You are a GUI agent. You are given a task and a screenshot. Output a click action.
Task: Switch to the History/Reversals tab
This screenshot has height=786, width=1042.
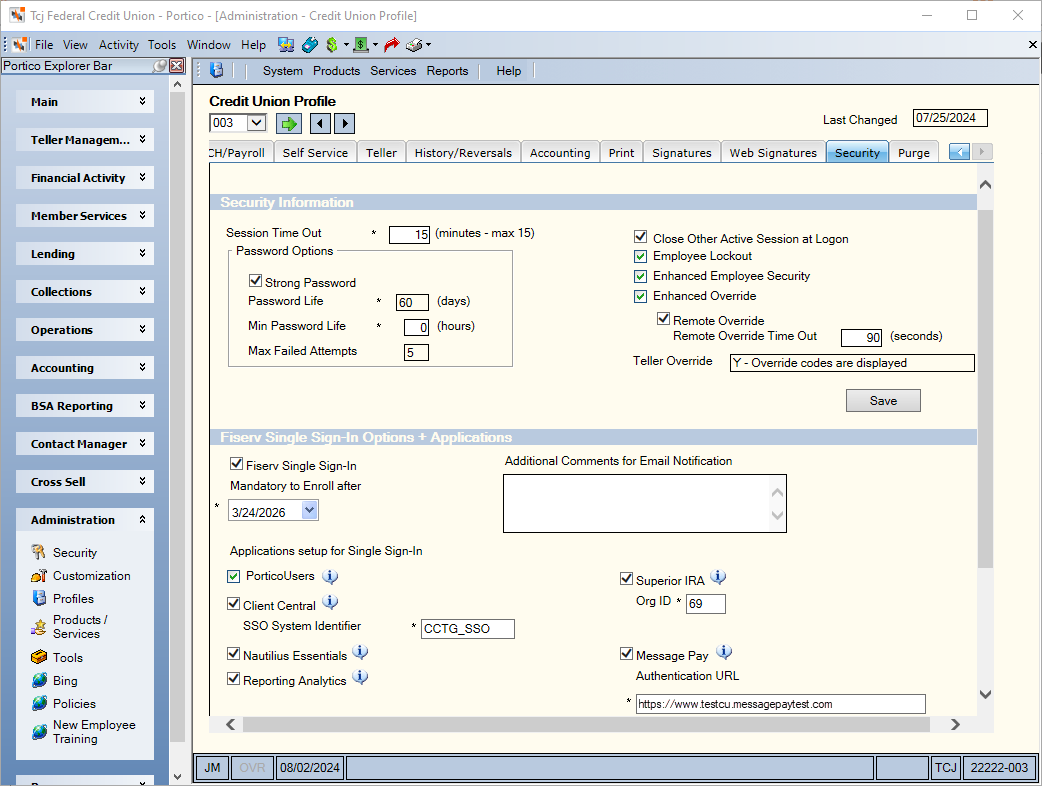pos(463,152)
